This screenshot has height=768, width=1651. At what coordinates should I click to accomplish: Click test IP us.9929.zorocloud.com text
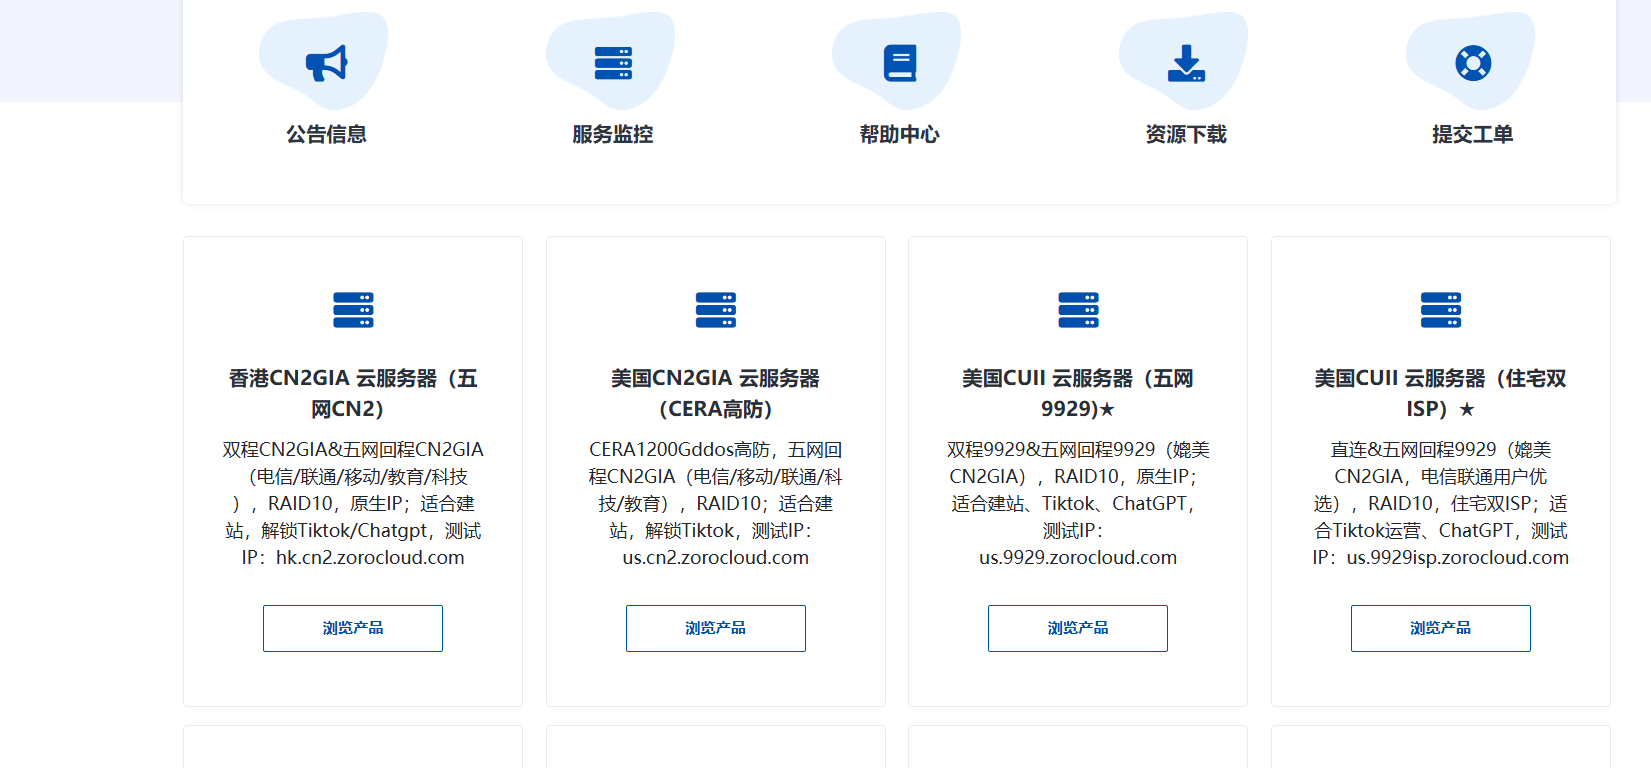click(x=1078, y=558)
